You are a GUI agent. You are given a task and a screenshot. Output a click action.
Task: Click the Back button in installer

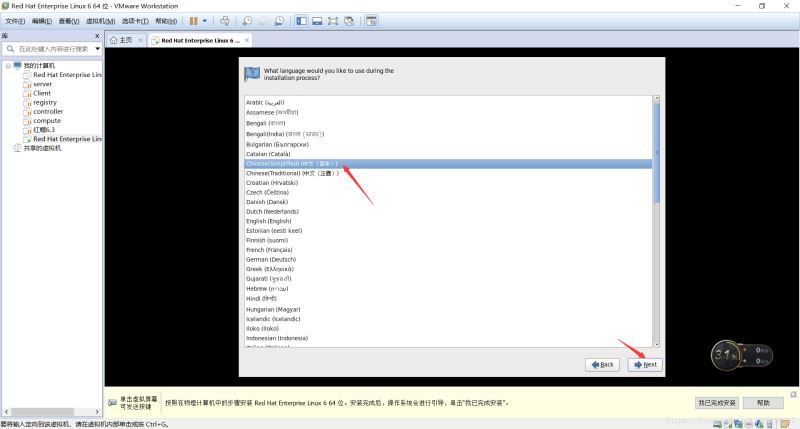coord(601,364)
